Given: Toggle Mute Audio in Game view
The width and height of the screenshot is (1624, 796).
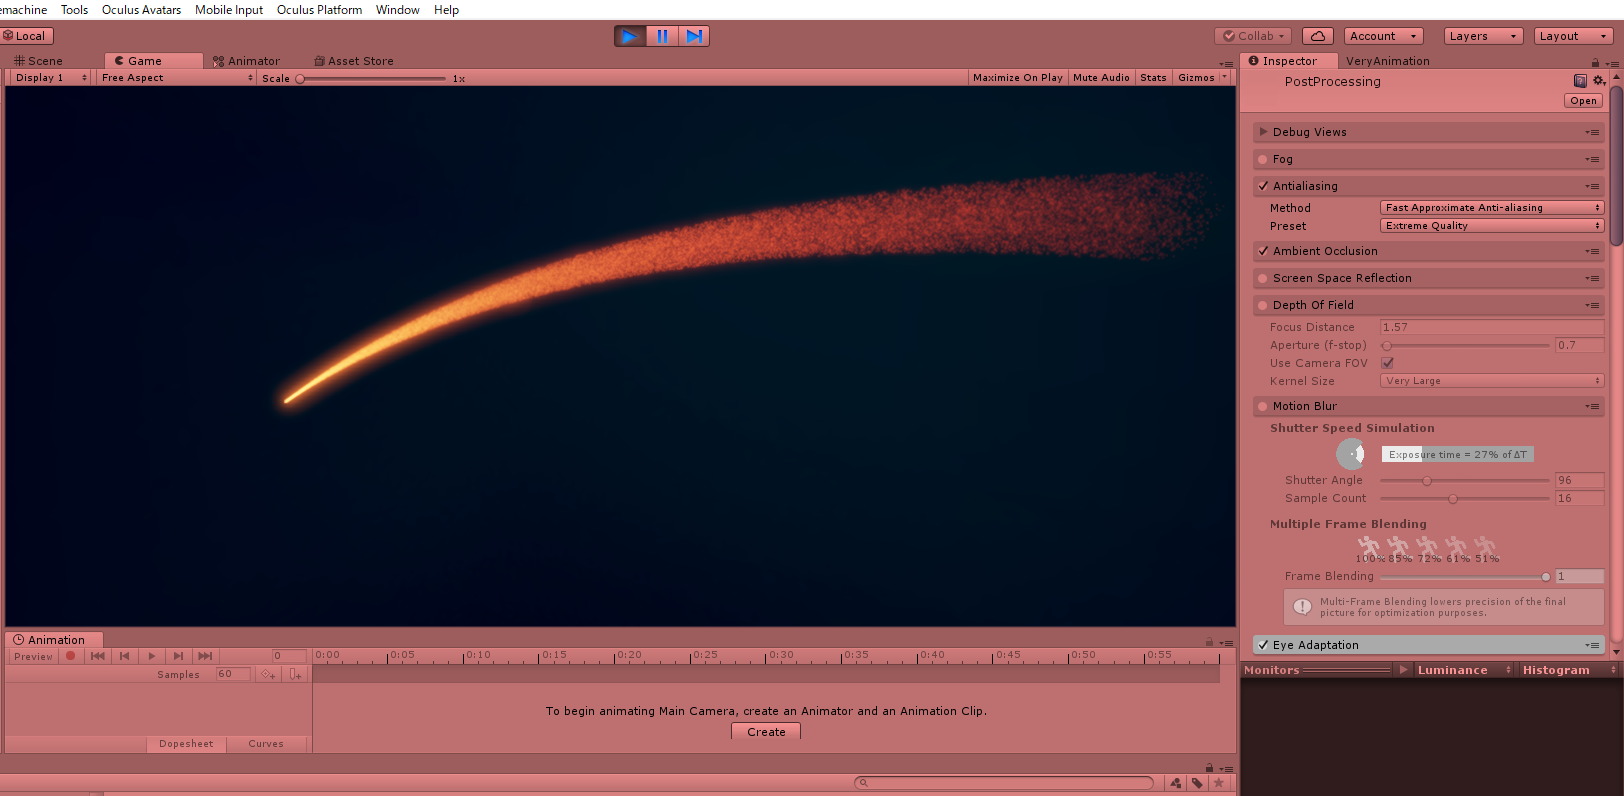Looking at the screenshot, I should point(1101,77).
